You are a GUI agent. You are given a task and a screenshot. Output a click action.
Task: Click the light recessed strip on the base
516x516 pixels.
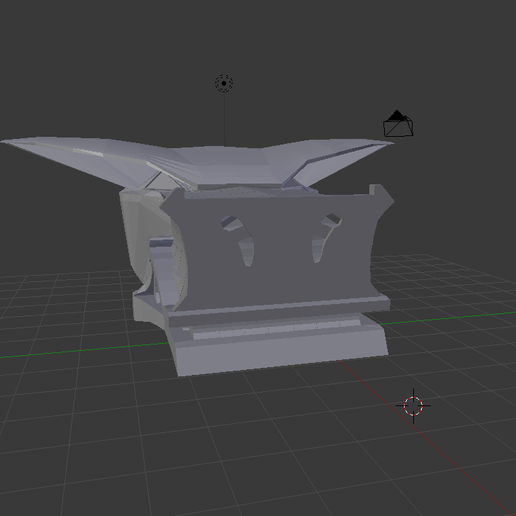277,329
